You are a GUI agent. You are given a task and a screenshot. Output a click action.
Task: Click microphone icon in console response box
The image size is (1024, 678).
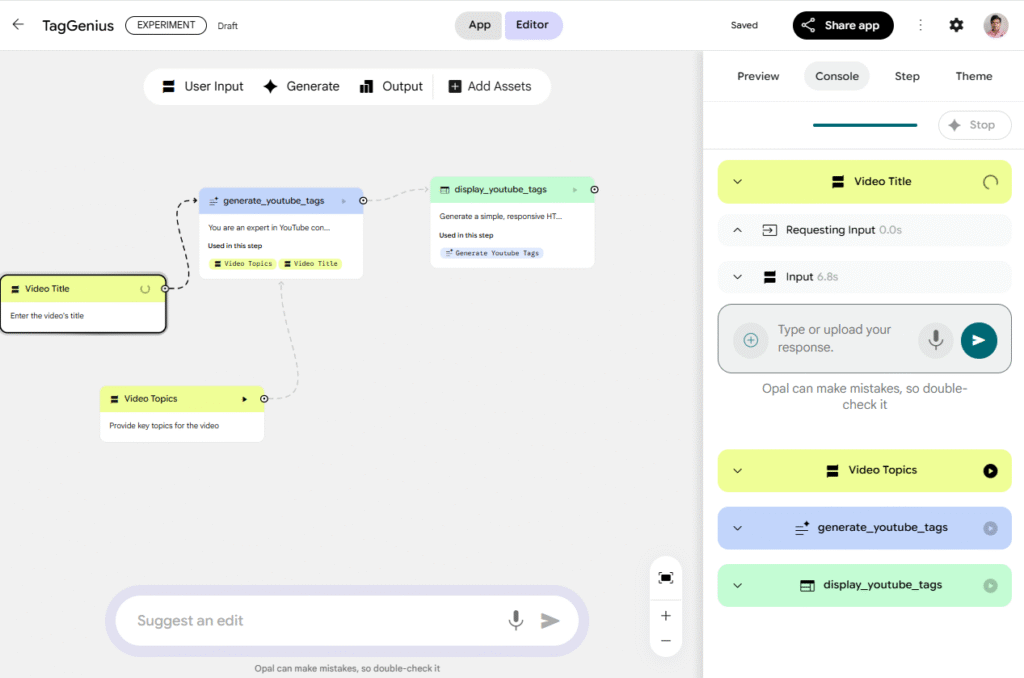pos(936,340)
